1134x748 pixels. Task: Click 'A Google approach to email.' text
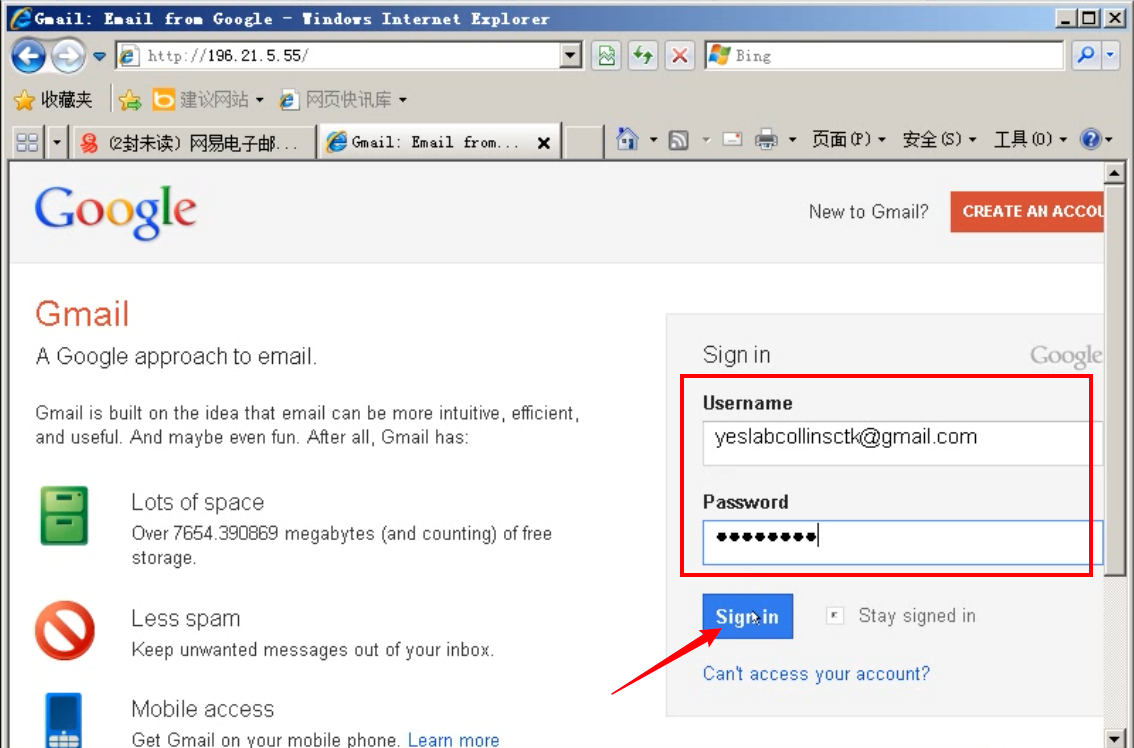[176, 357]
